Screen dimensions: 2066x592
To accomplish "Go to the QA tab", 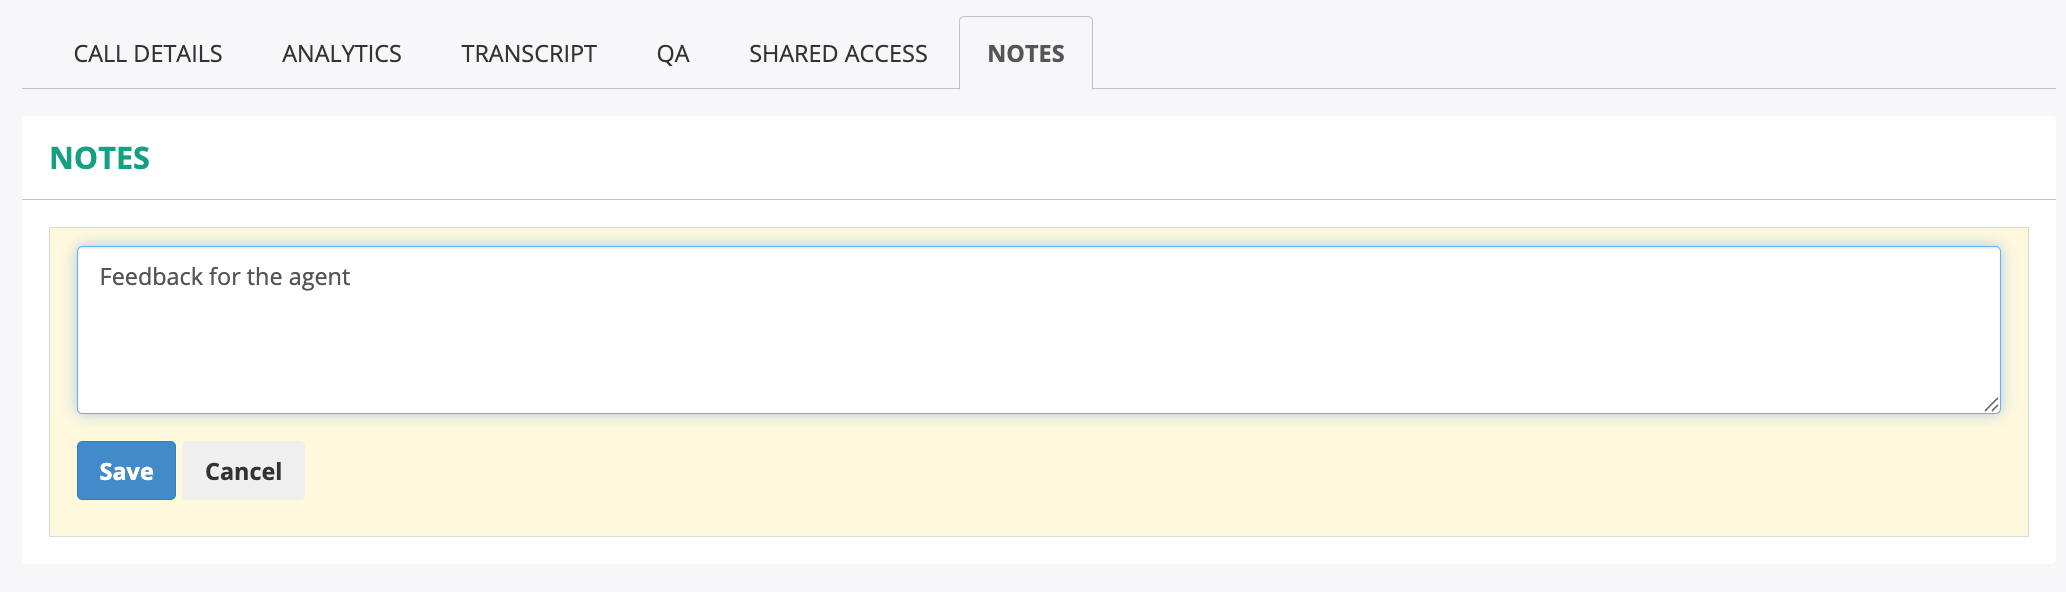I will click(x=673, y=54).
